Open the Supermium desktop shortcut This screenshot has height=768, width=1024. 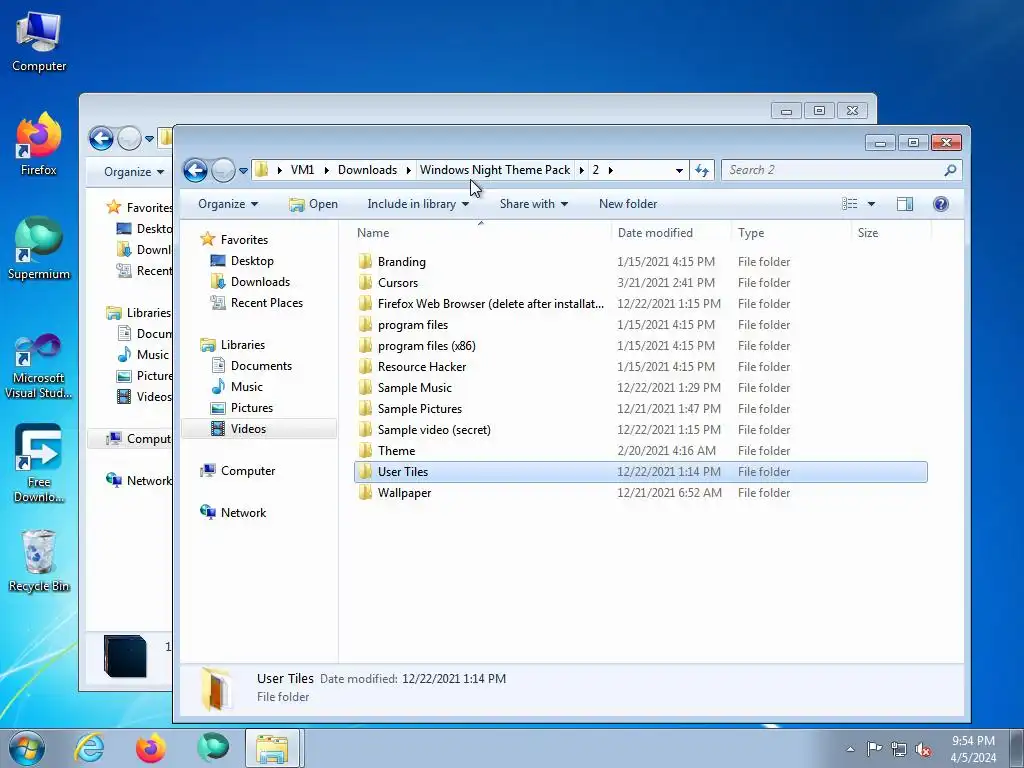[39, 249]
